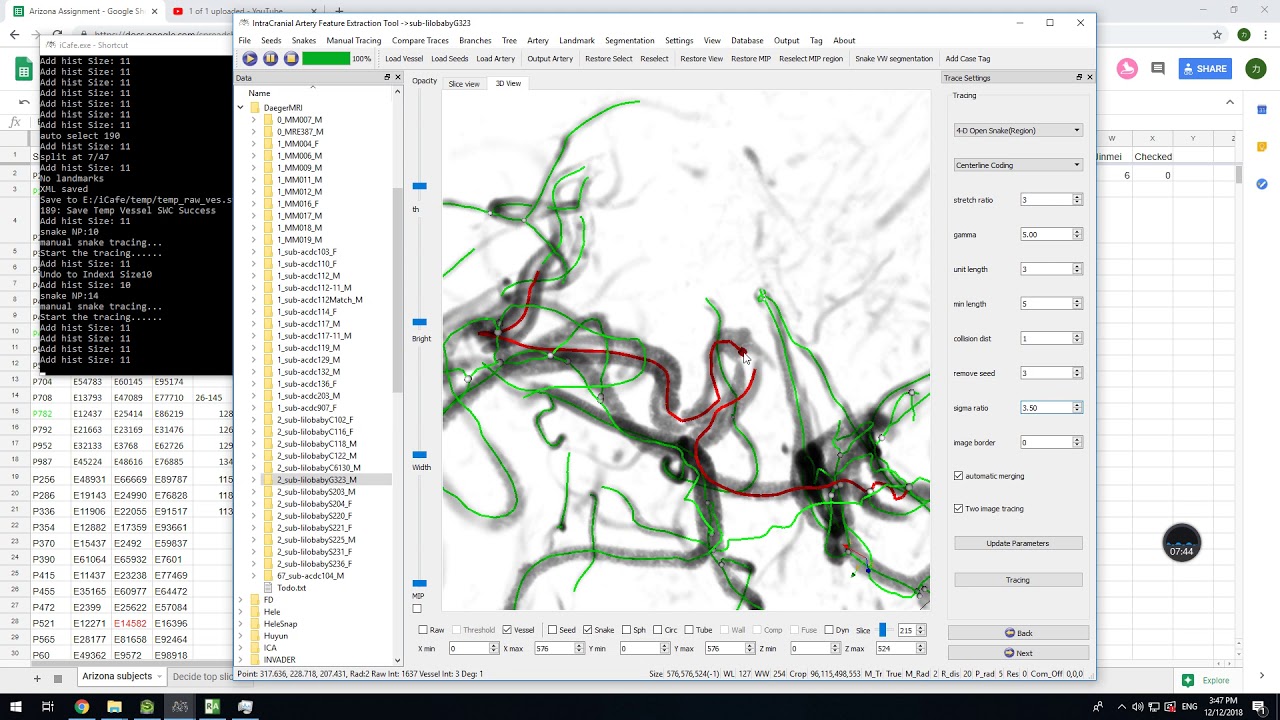This screenshot has height=720, width=1280.
Task: Expand the Hele folder in tree
Action: click(x=241, y=612)
